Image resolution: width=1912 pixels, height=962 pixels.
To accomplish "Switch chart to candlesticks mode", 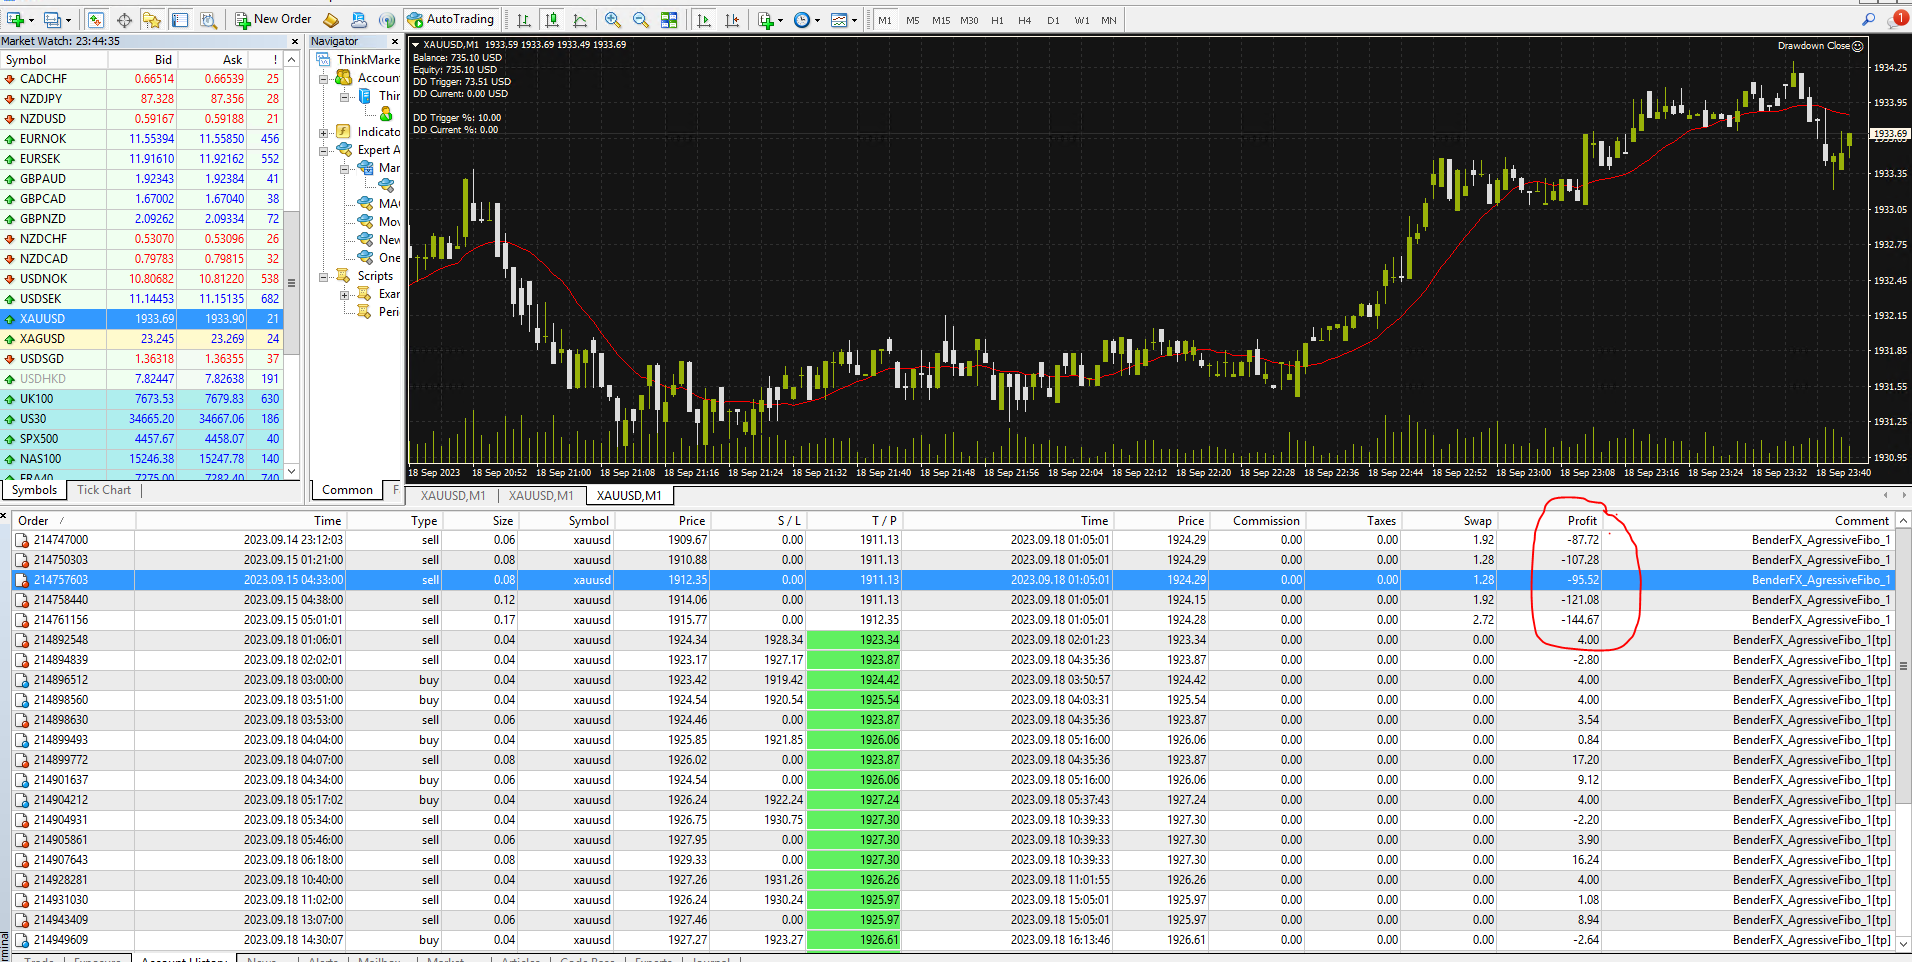I will pyautogui.click(x=551, y=20).
